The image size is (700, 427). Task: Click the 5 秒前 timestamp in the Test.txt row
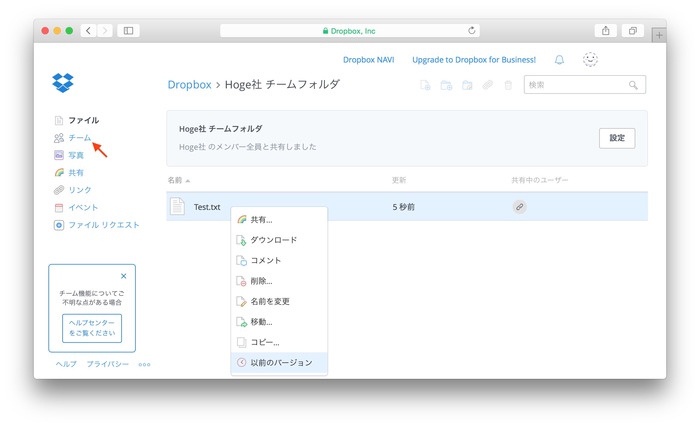(x=404, y=207)
